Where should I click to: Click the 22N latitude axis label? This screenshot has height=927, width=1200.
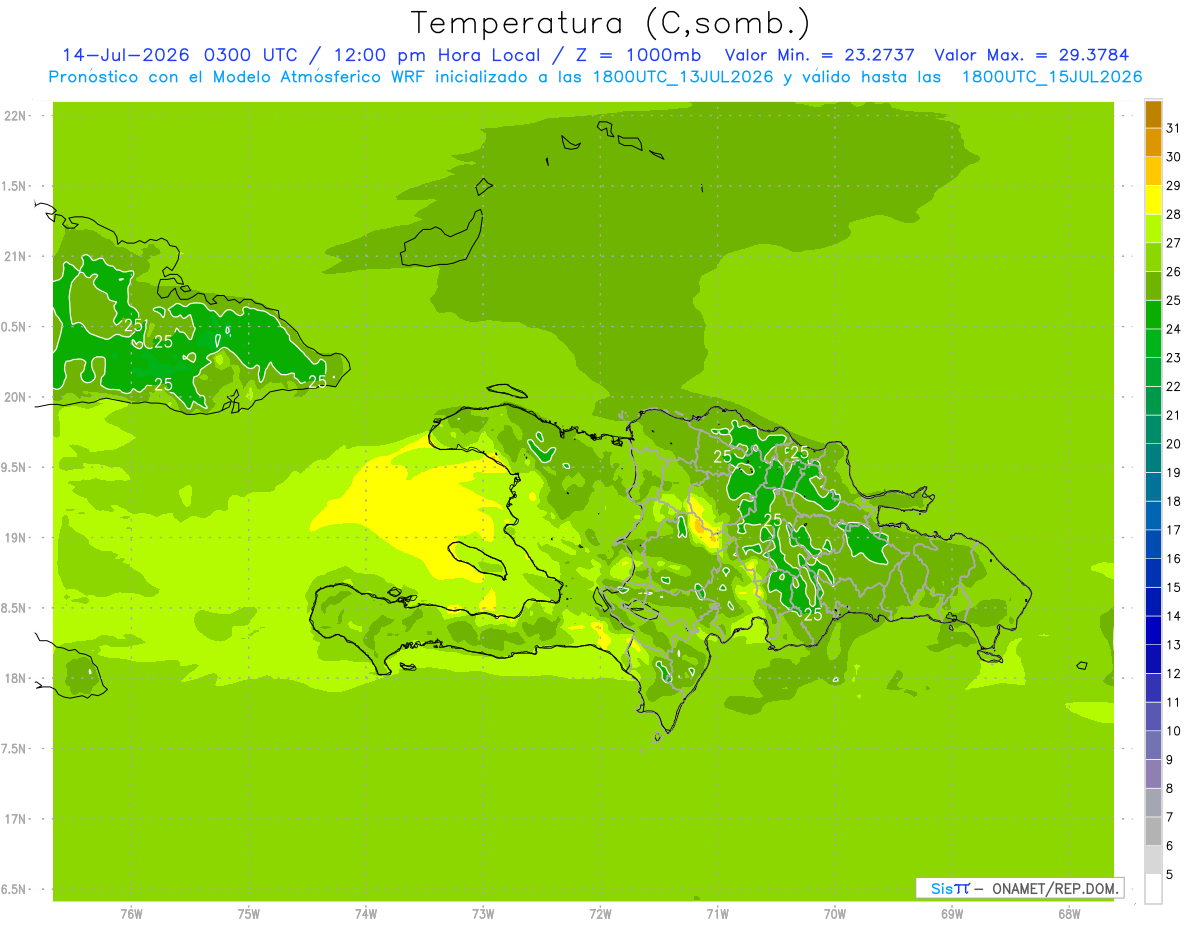(x=15, y=116)
